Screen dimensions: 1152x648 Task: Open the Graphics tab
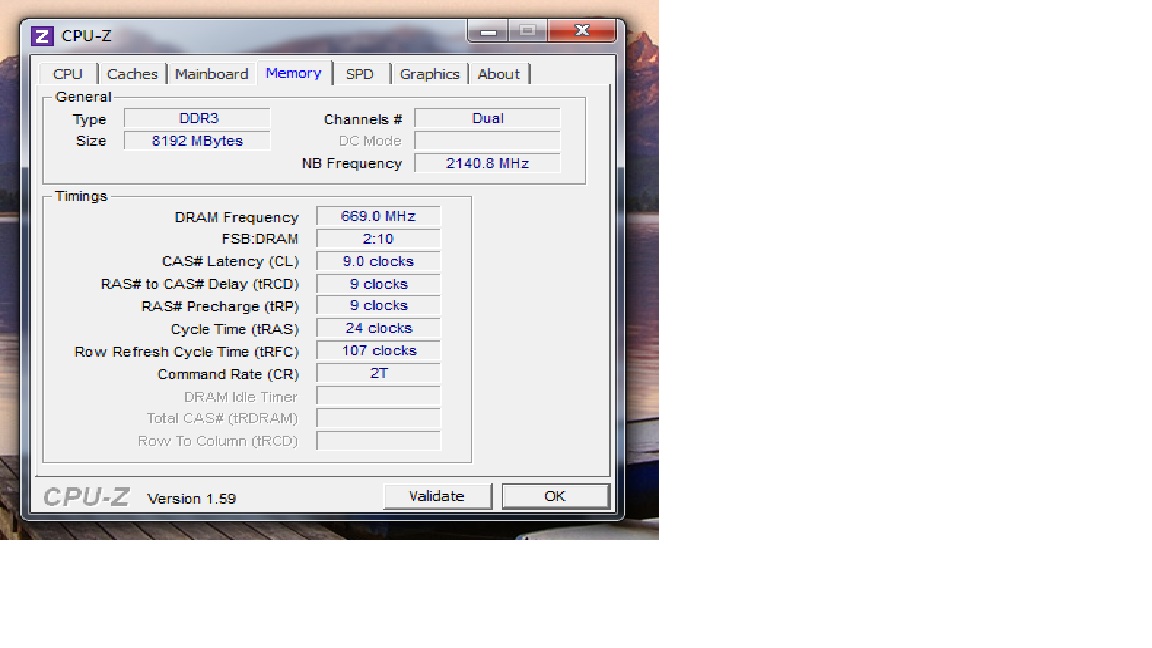click(x=430, y=74)
